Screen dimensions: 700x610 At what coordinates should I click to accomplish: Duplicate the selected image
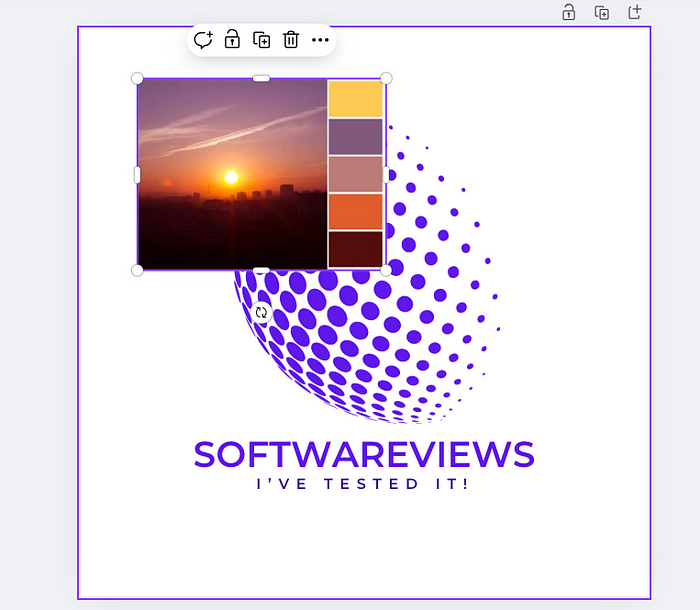pos(262,40)
